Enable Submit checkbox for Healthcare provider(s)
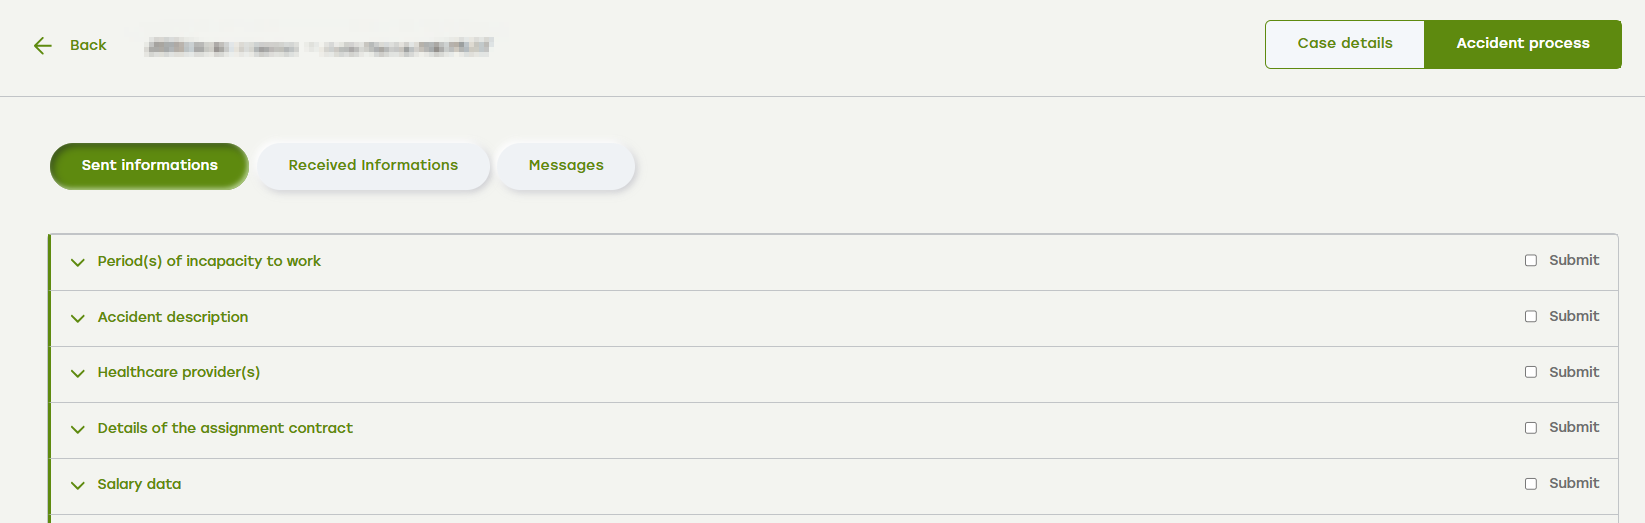Screen dimensions: 1645x523 click(1531, 372)
